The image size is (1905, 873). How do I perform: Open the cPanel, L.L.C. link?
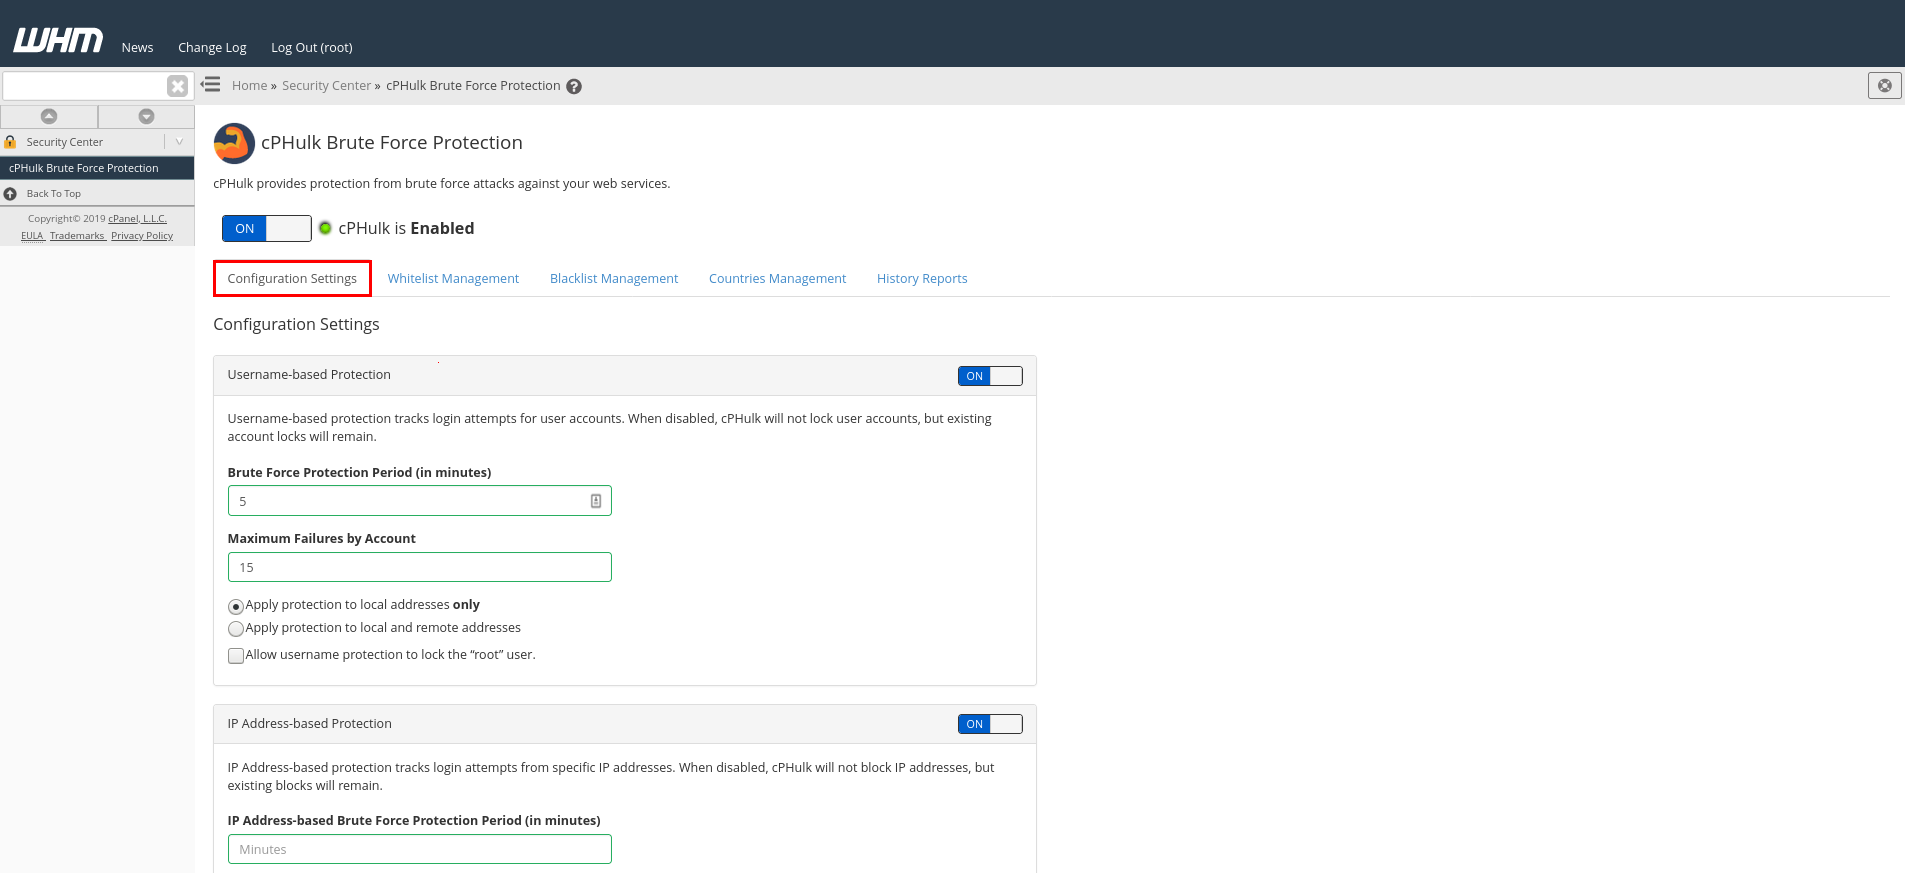click(x=138, y=219)
